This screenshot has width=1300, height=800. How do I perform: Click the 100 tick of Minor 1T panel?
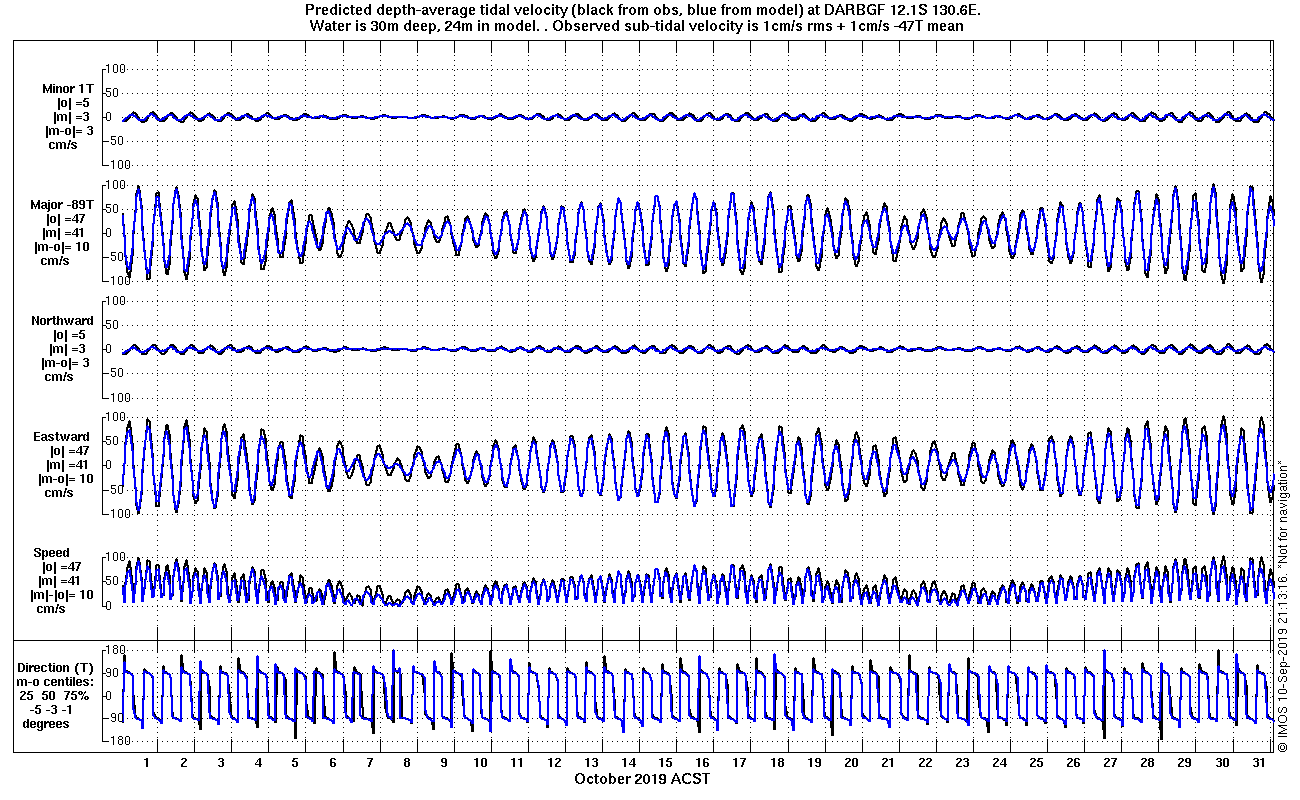[114, 69]
